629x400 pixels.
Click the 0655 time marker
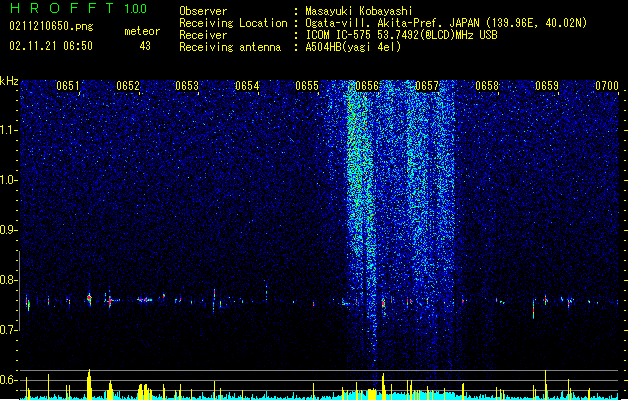point(307,86)
